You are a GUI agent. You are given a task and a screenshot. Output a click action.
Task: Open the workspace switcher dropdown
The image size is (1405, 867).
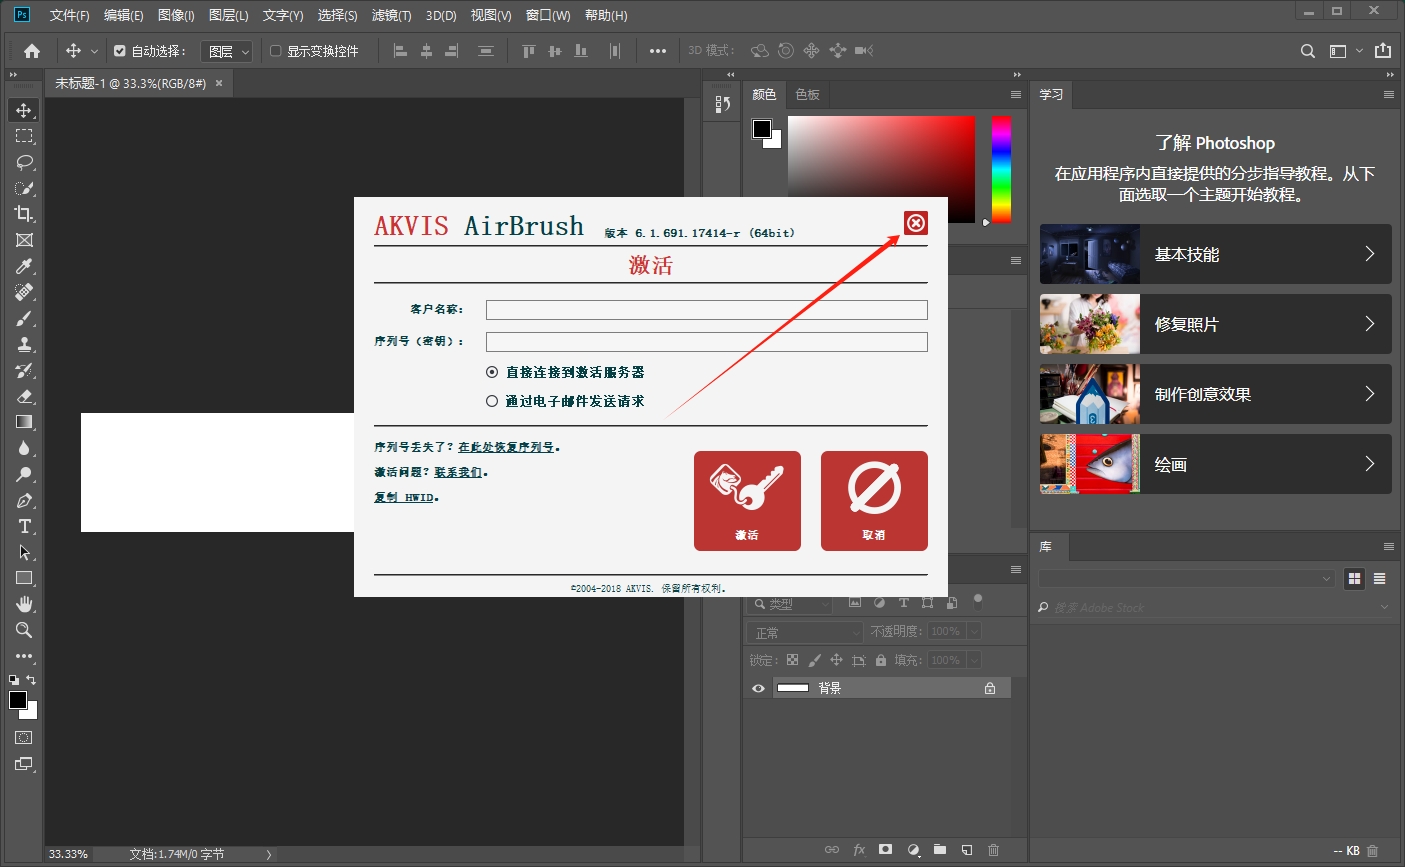[1345, 51]
